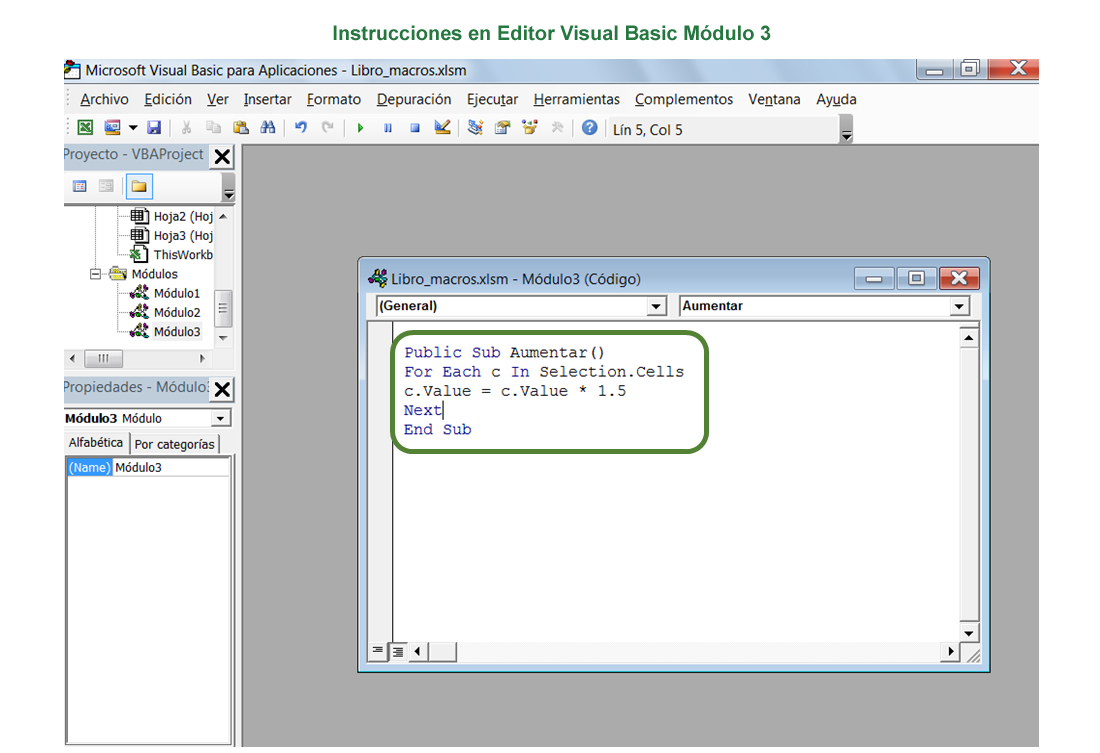Click the Redo arrow icon
1100x753 pixels.
tap(328, 128)
